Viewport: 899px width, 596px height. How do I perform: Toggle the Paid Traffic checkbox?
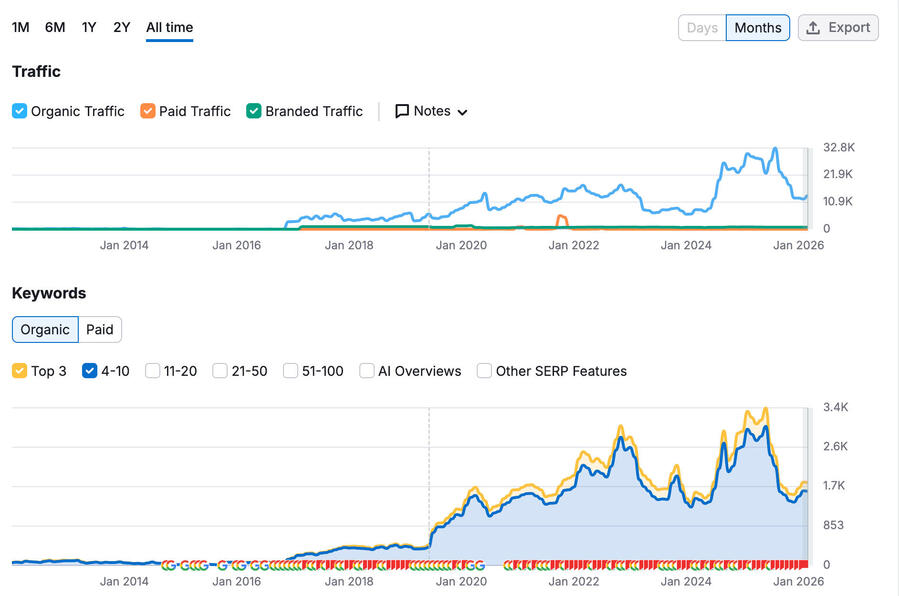pyautogui.click(x=148, y=112)
